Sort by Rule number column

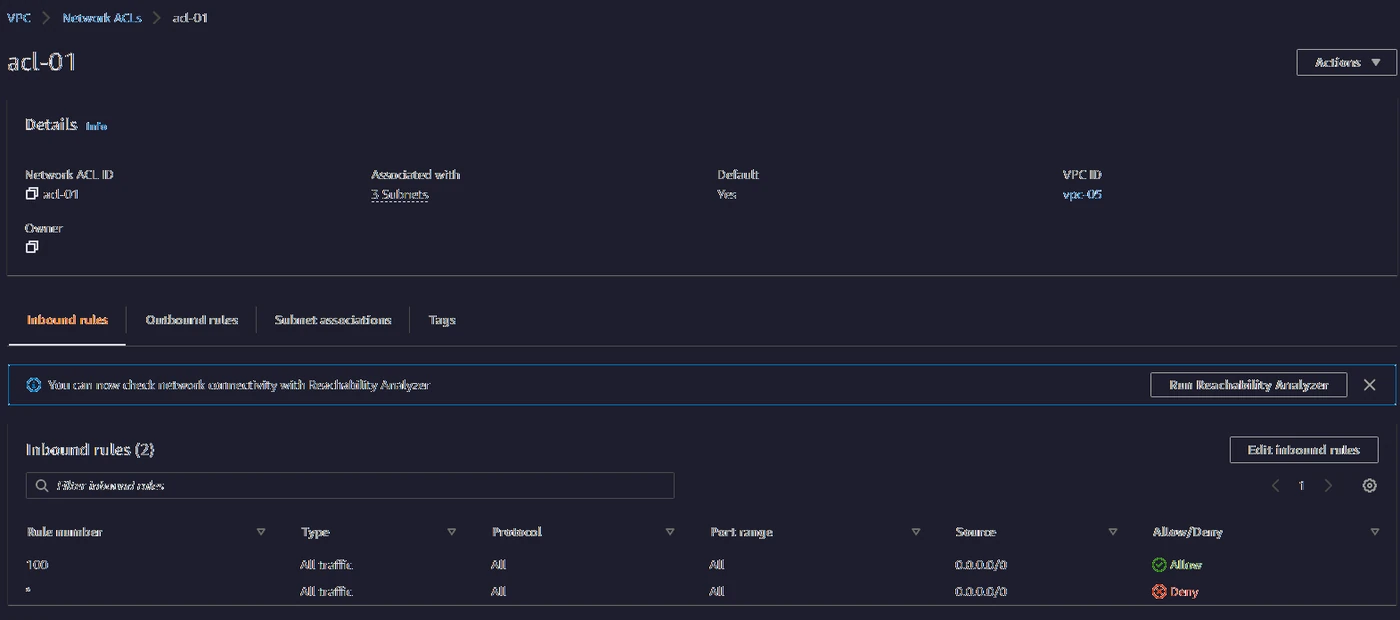[261, 532]
